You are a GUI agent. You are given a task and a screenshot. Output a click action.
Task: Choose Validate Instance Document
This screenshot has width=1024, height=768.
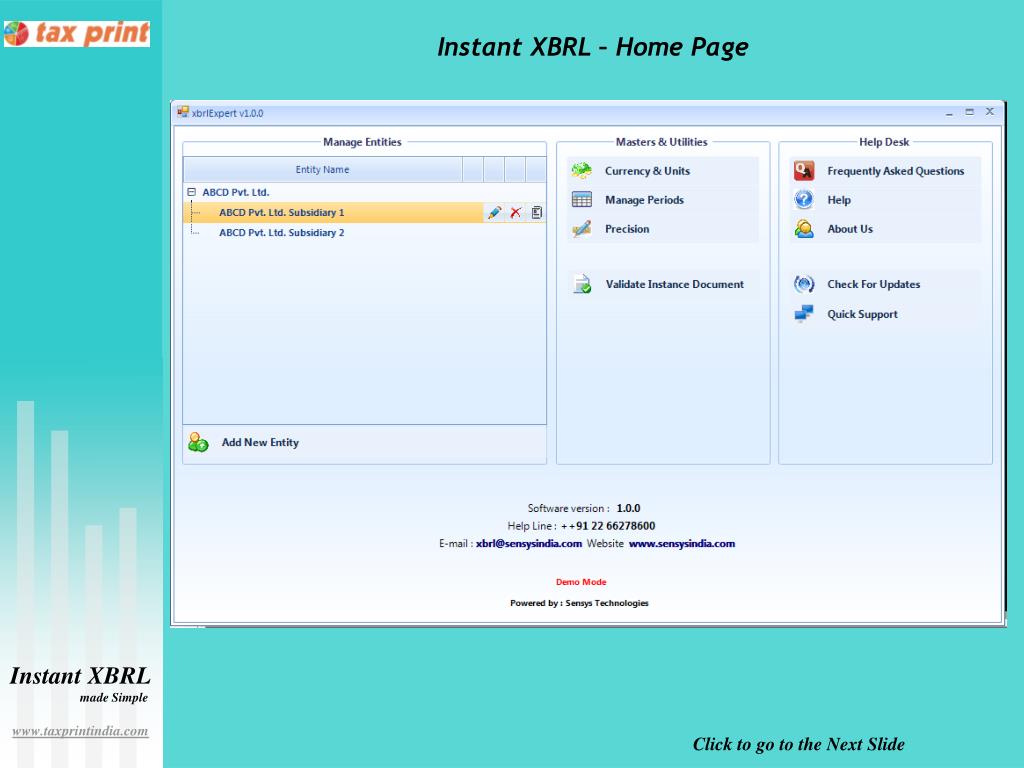(x=675, y=284)
